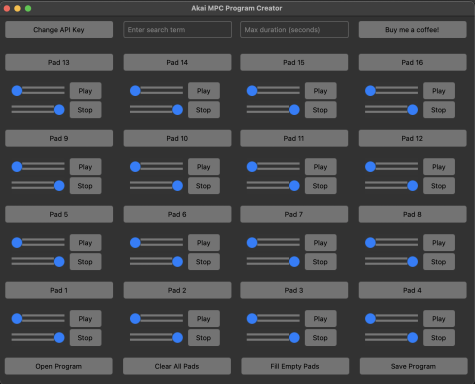Click Fill Empty Pads
The height and width of the screenshot is (384, 475).
point(295,366)
